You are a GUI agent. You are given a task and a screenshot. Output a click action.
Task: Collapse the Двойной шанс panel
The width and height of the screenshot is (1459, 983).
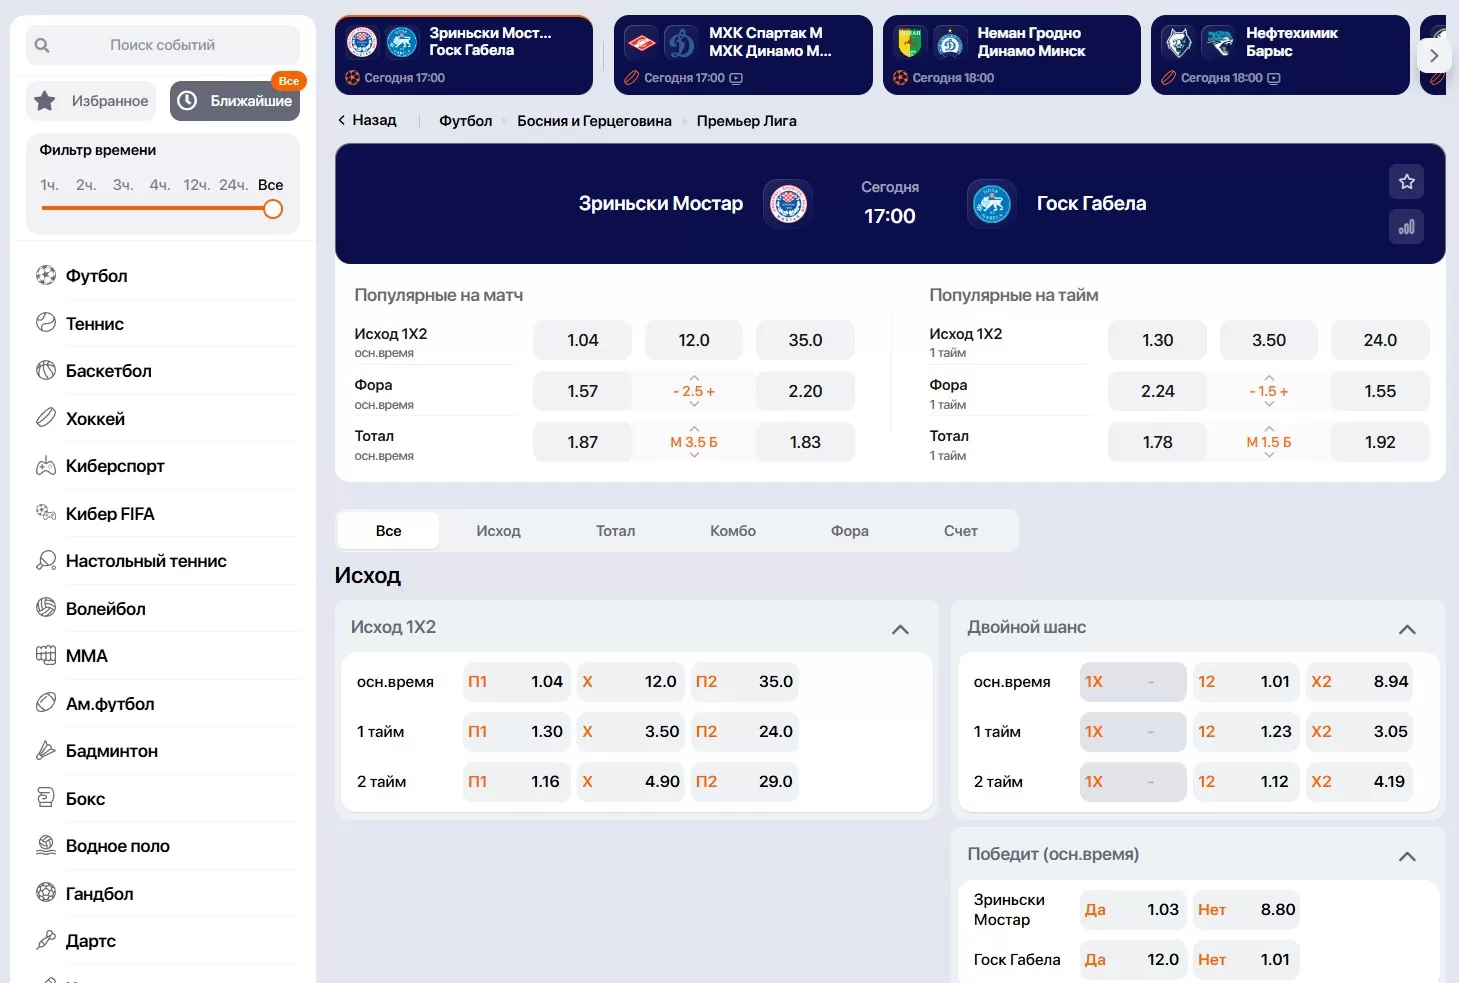pos(1407,629)
